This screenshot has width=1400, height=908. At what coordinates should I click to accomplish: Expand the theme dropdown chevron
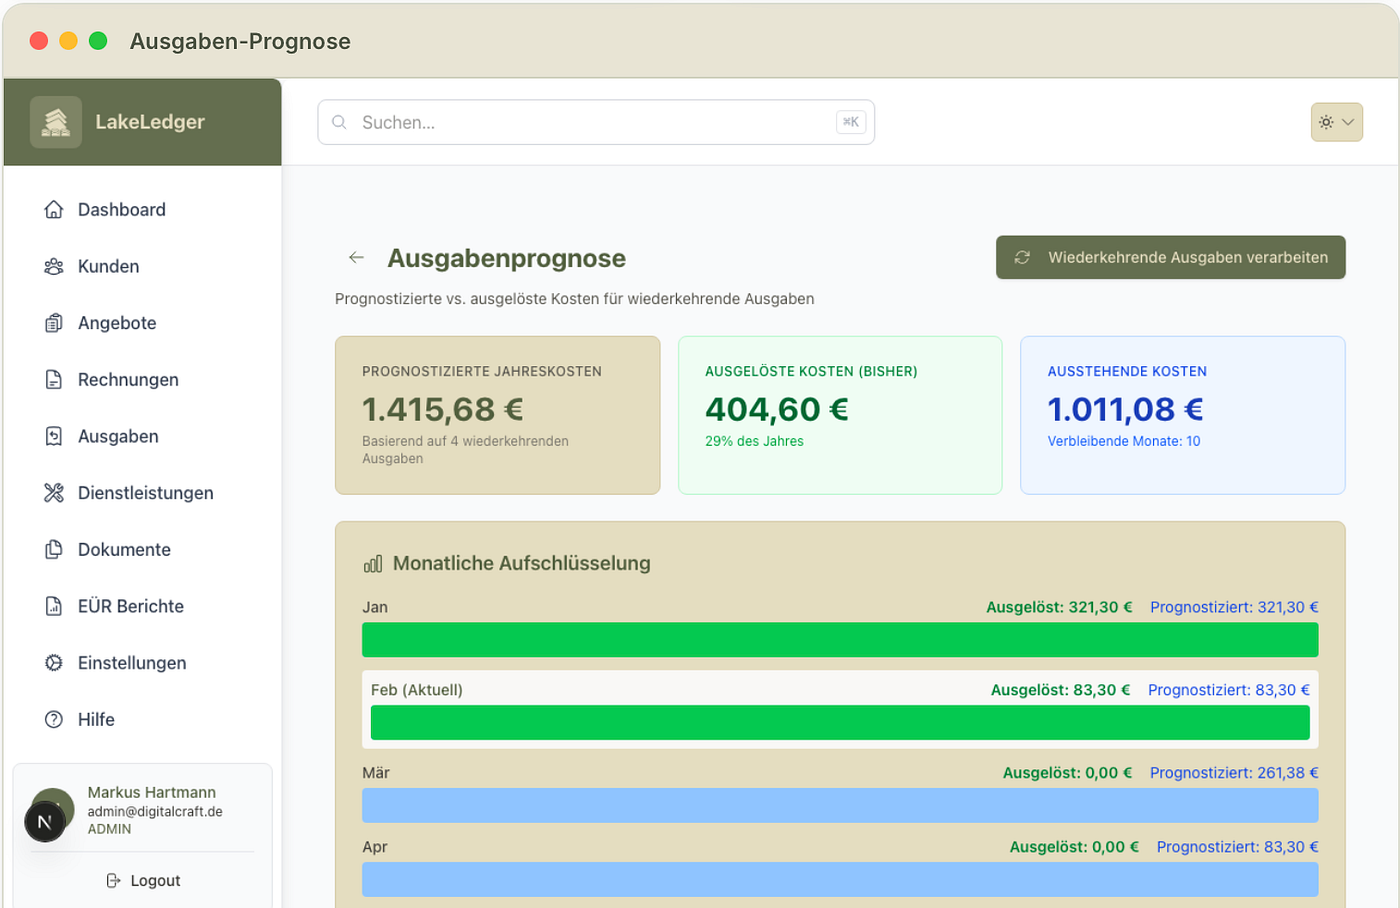(1348, 122)
